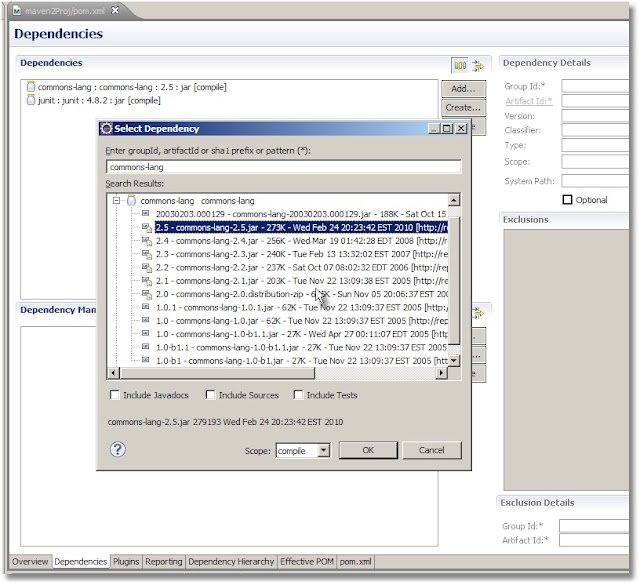Enable the Include Javadocs checkbox
Viewport: 640px width, 585px height.
[x=115, y=395]
